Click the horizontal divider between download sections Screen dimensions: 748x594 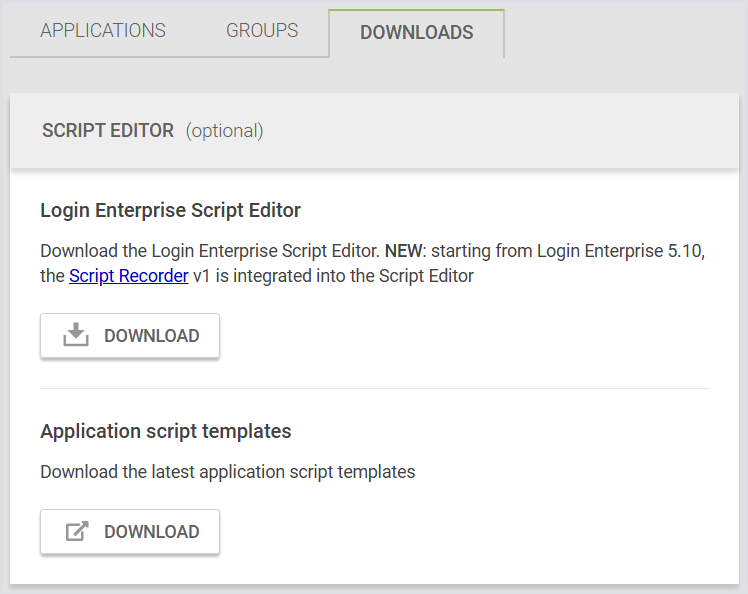[374, 388]
